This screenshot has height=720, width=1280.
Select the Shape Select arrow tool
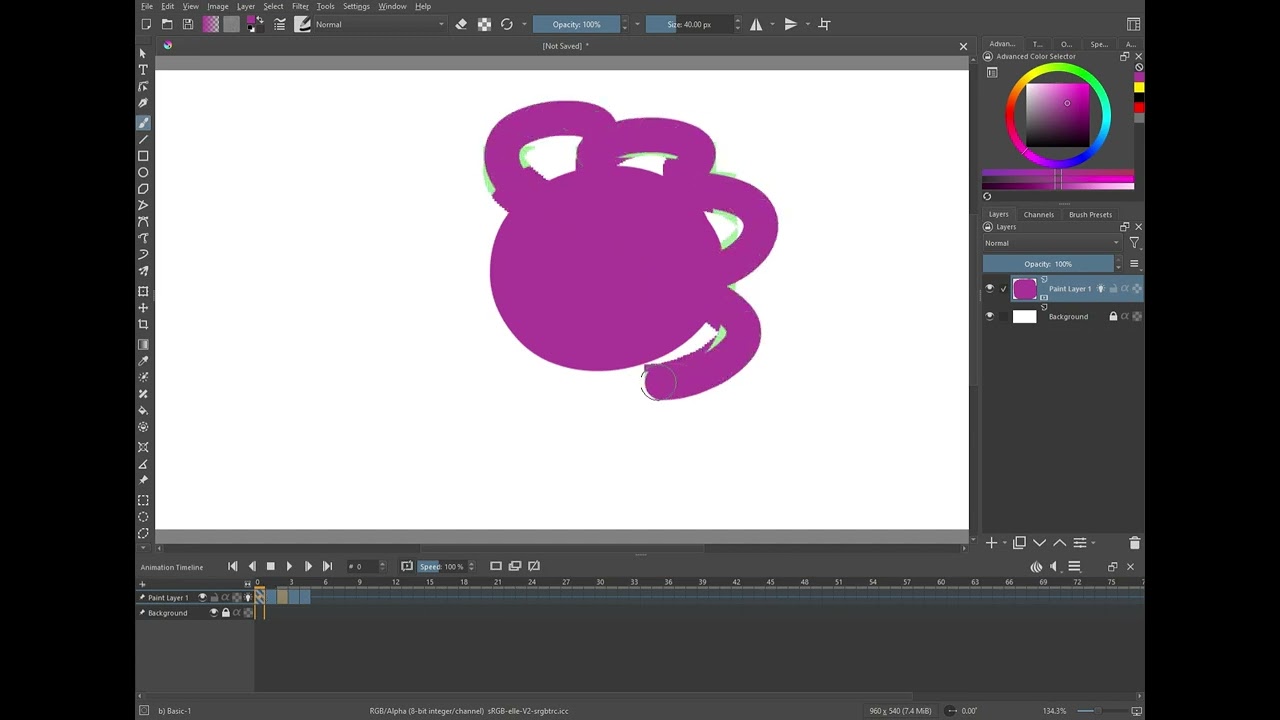pos(143,53)
